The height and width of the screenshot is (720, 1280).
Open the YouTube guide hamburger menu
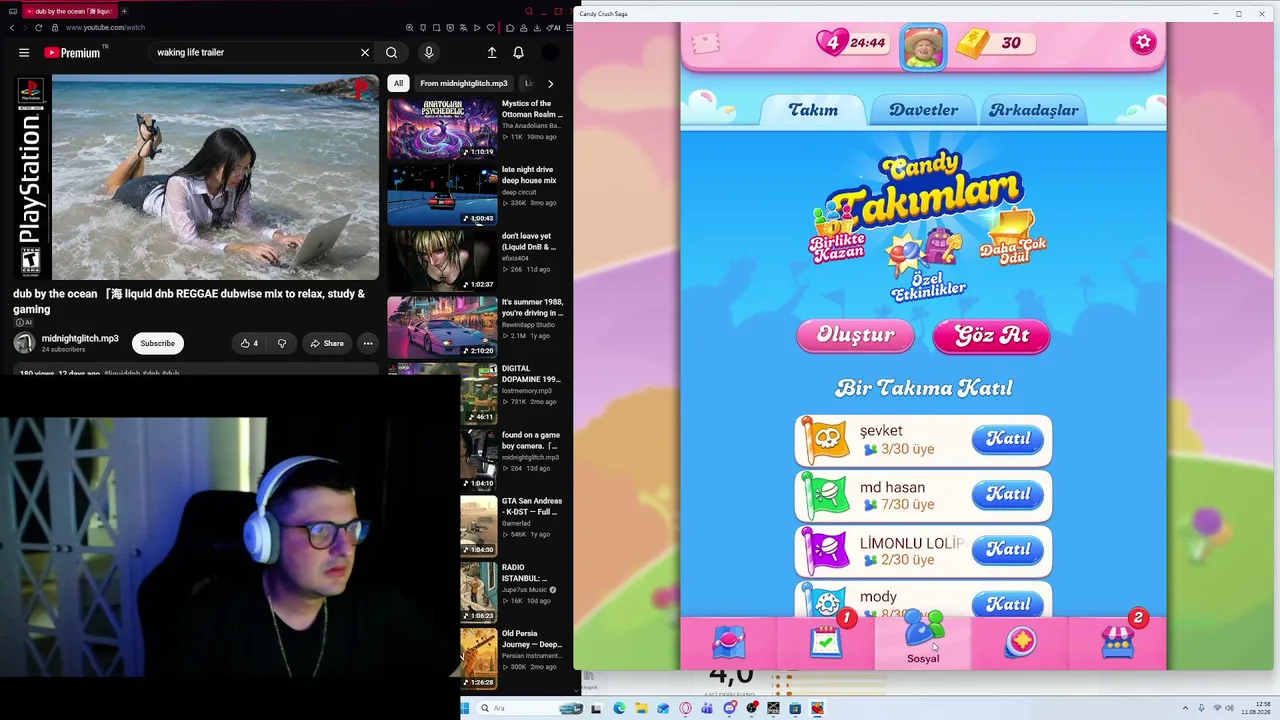24,52
